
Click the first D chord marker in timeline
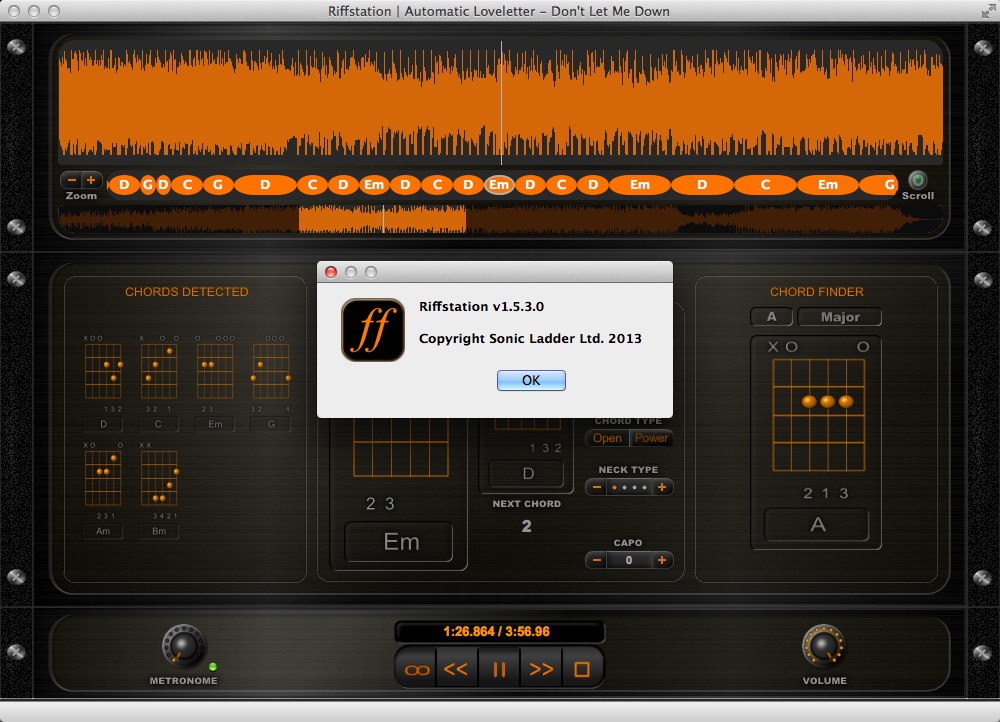click(x=124, y=185)
